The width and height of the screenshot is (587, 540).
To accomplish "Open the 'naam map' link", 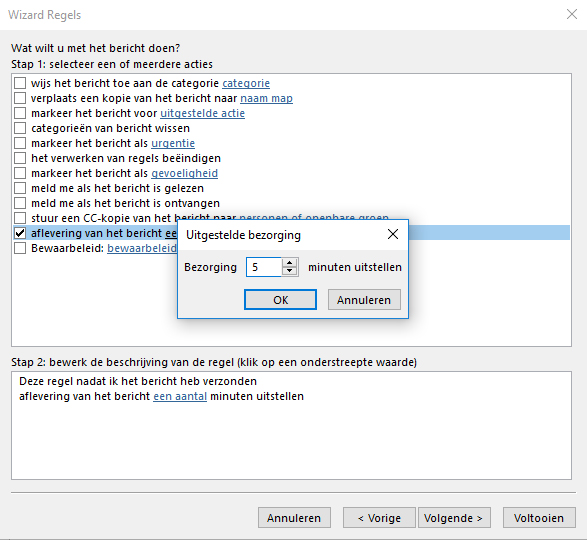I will (266, 98).
